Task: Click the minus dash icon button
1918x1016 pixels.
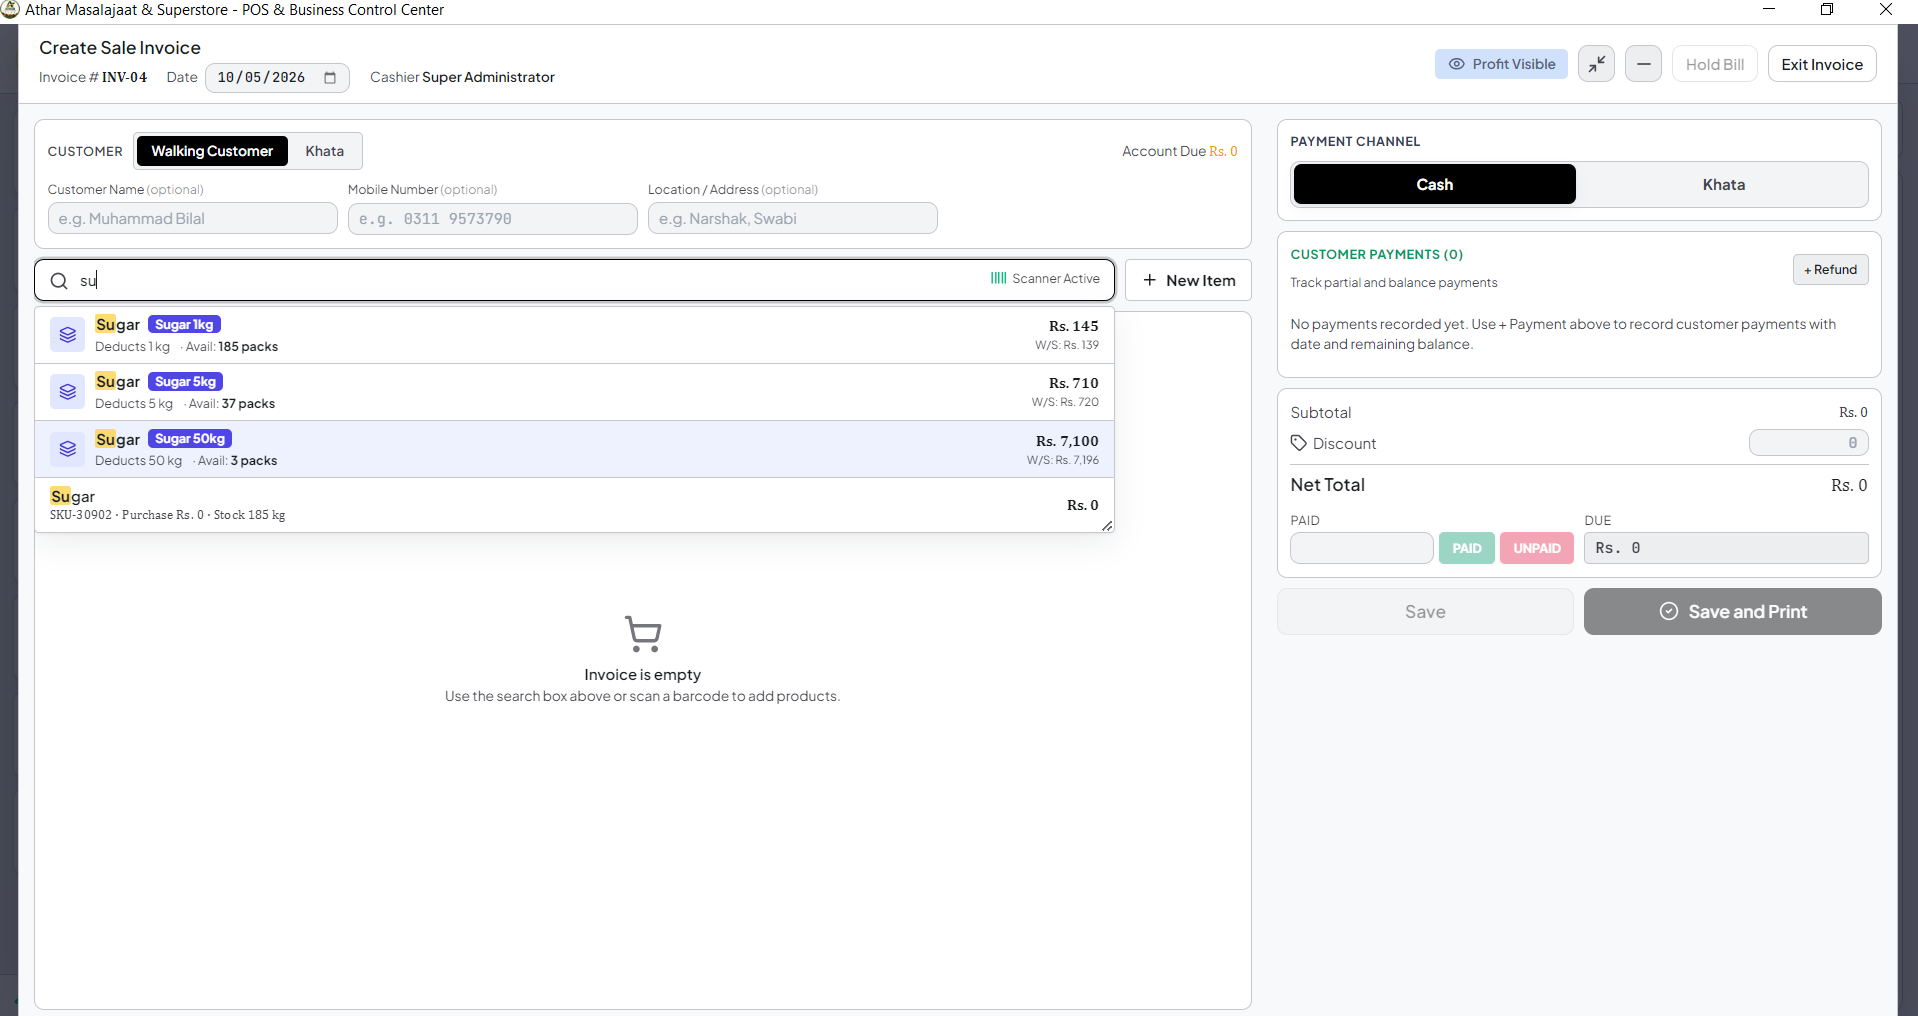Action: click(x=1643, y=64)
